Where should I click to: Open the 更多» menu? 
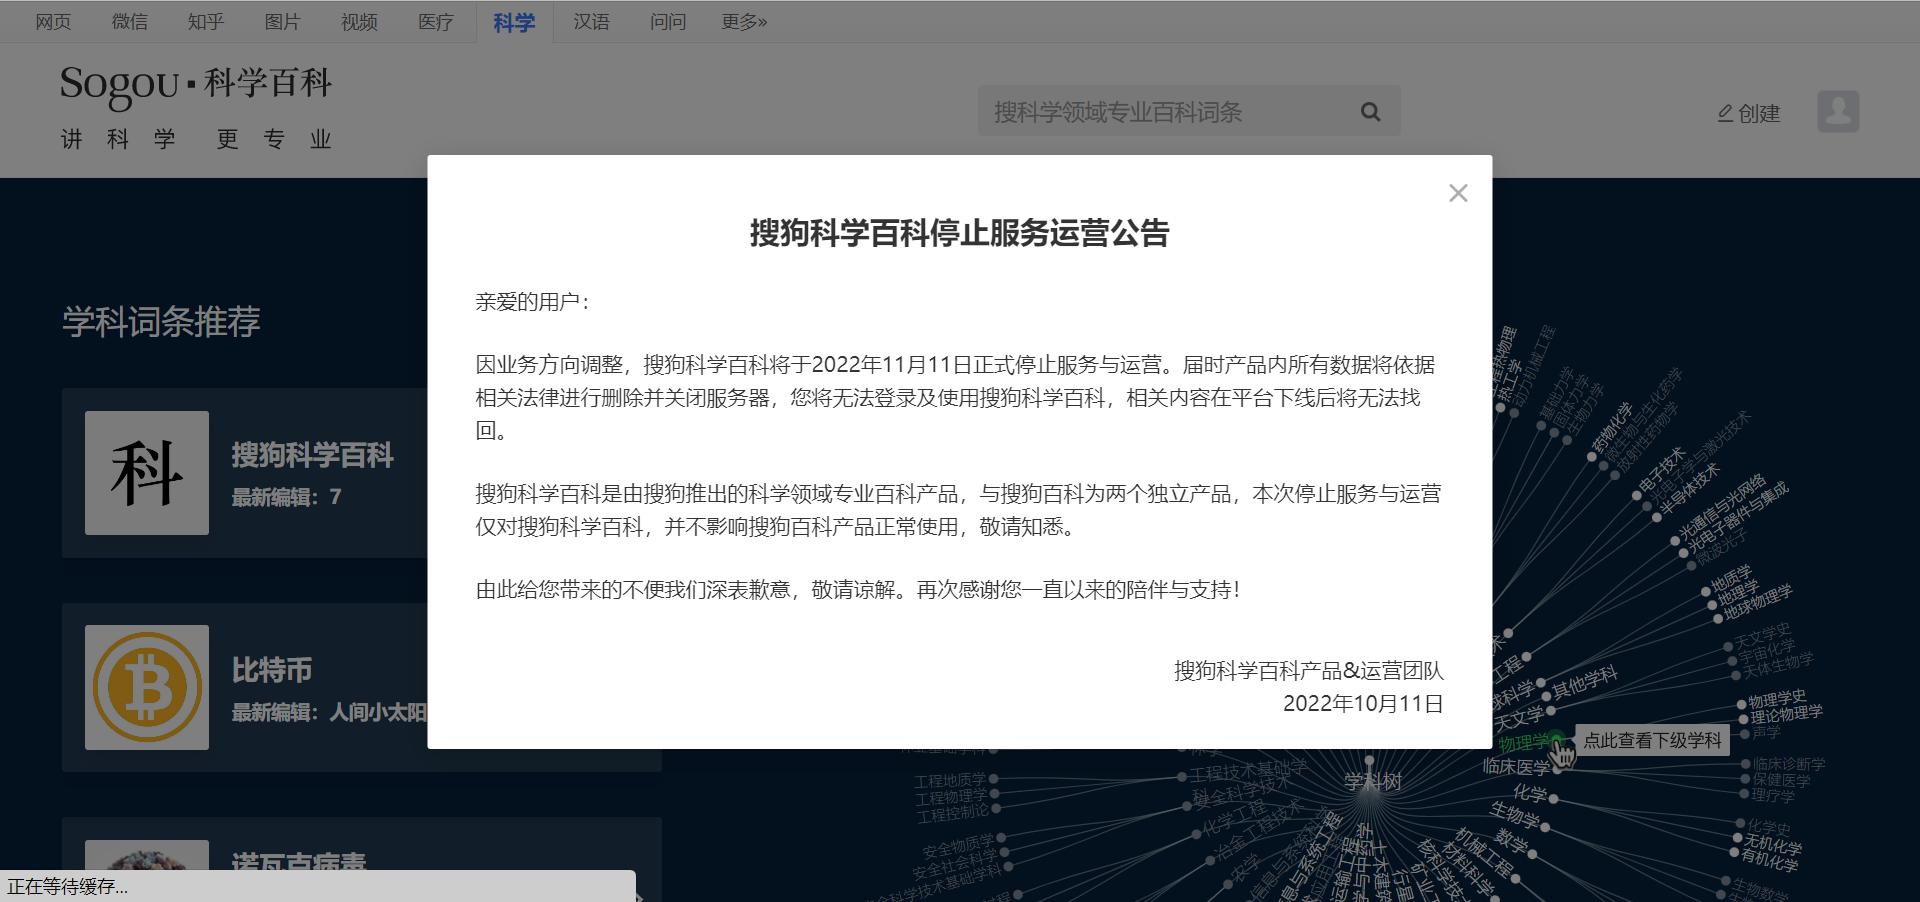pos(742,21)
